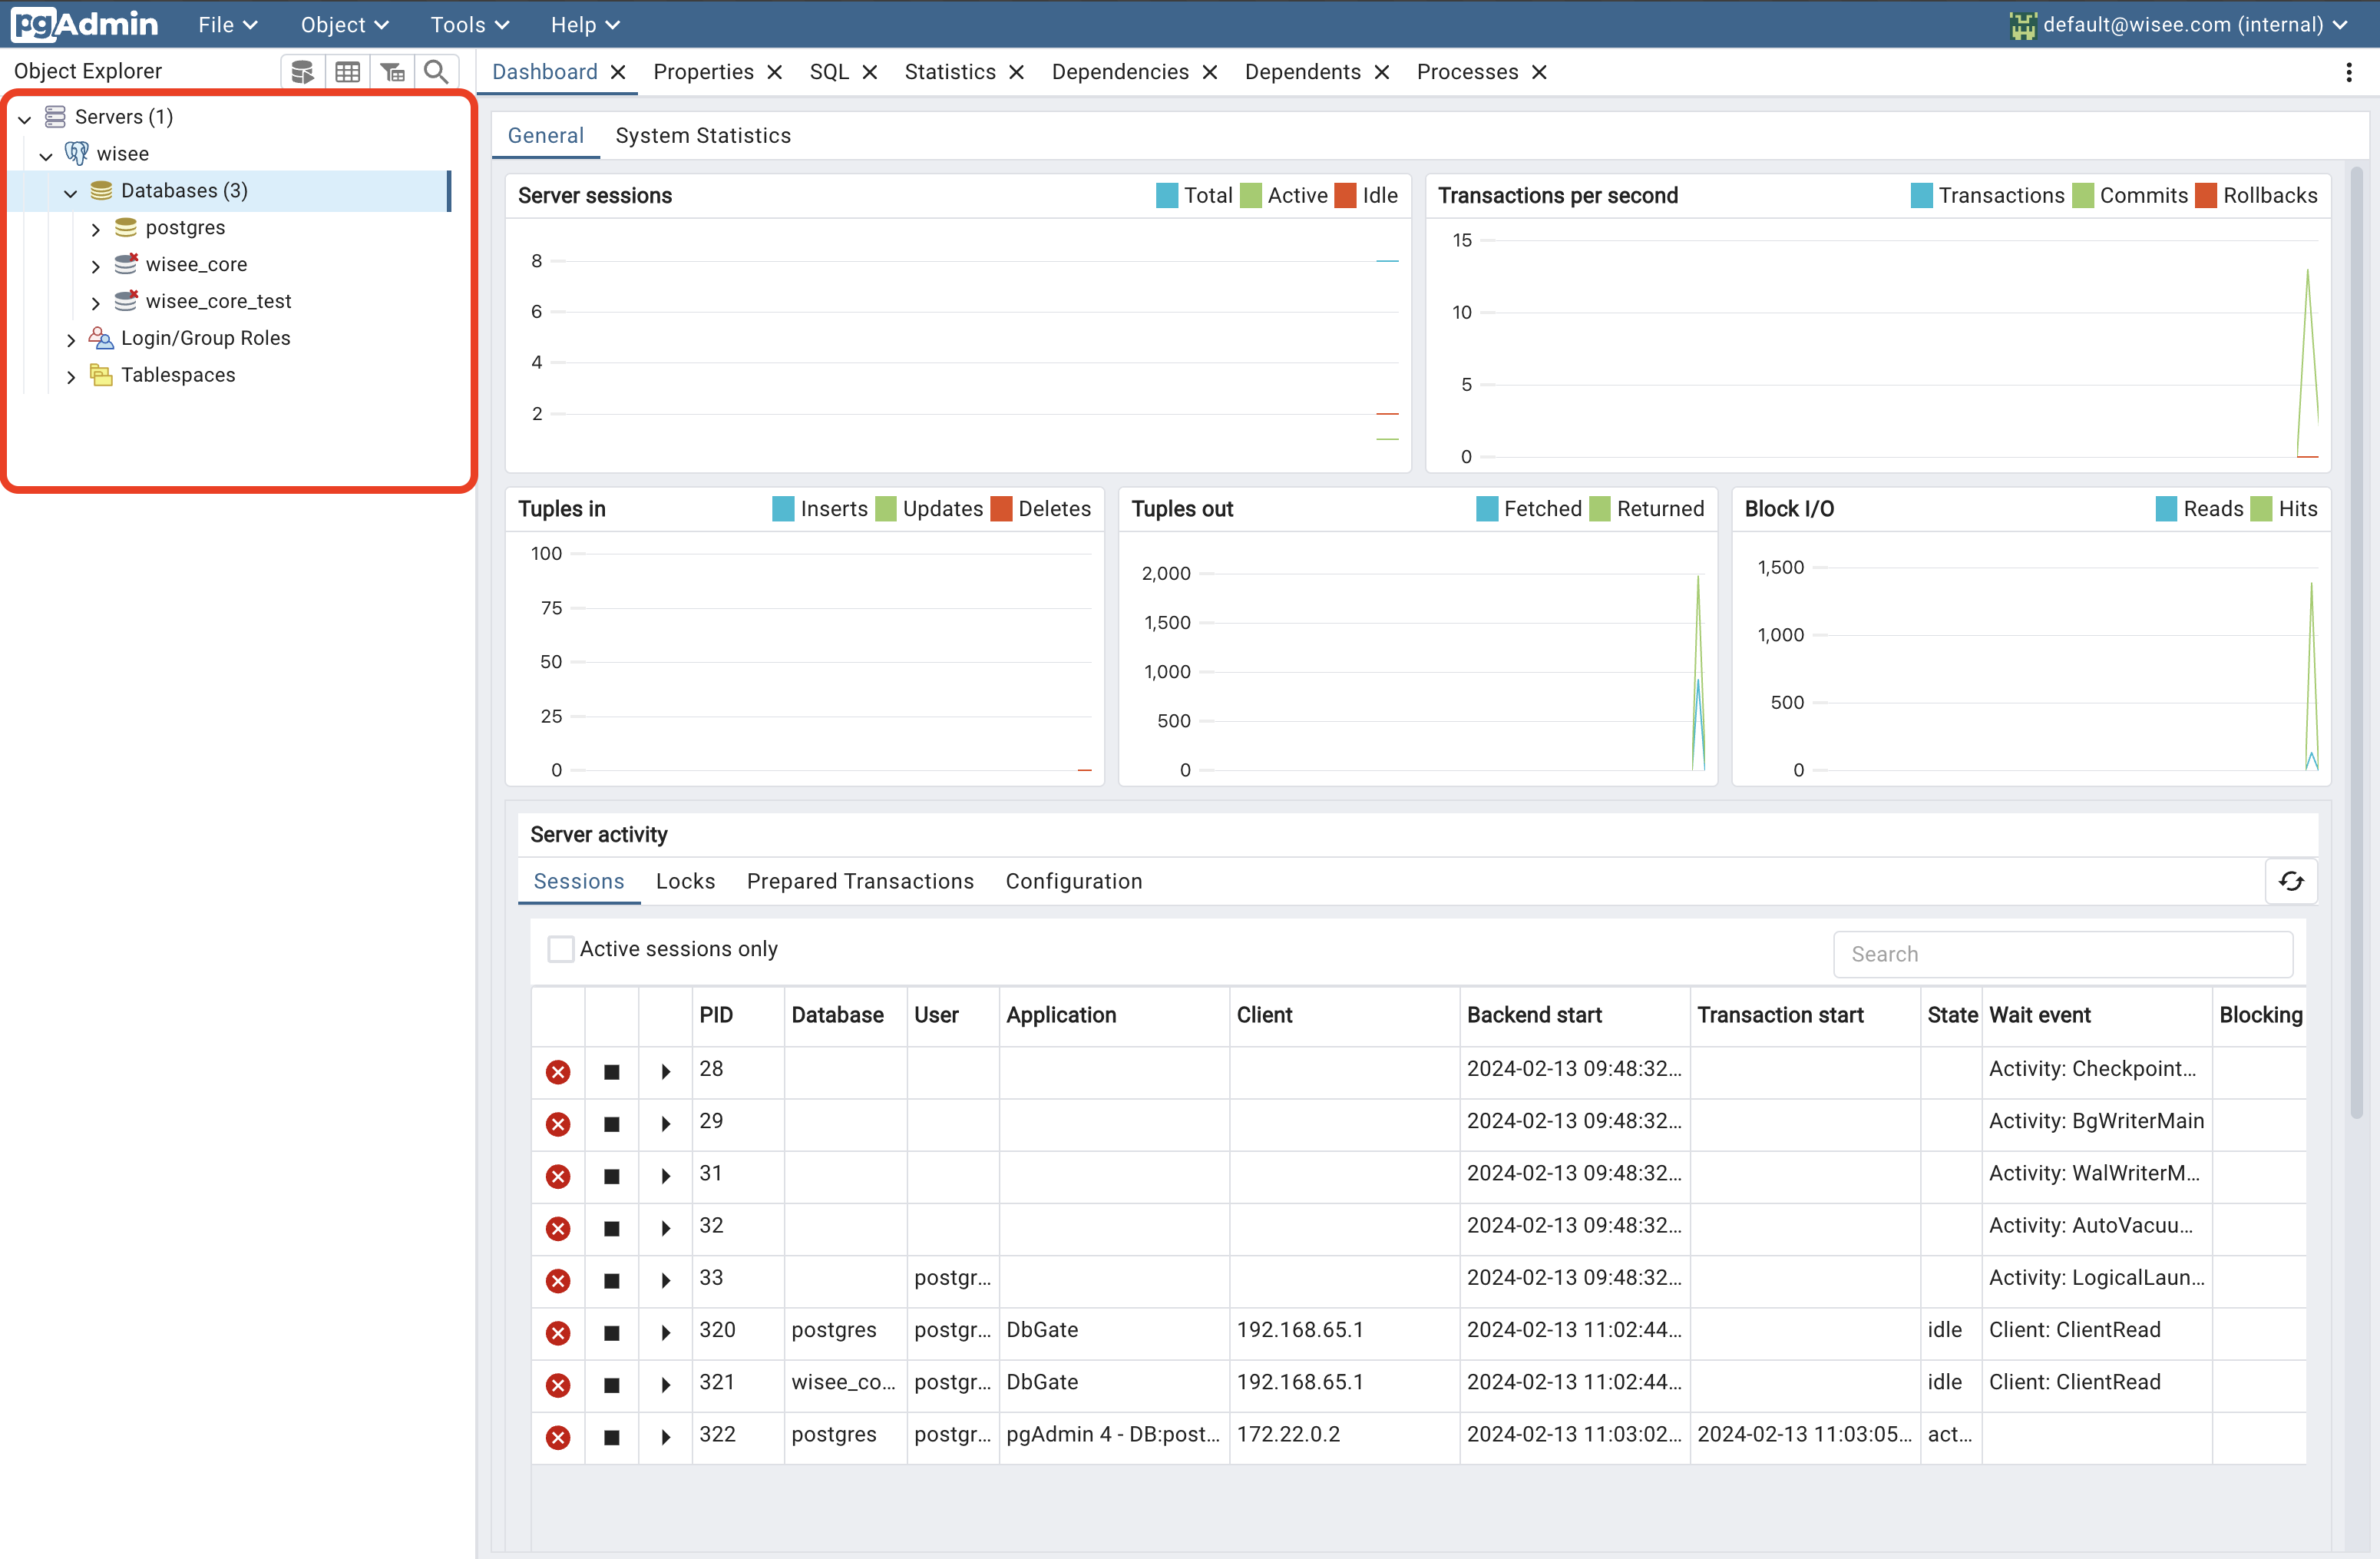Cancel active query for PID 322

point(612,1437)
